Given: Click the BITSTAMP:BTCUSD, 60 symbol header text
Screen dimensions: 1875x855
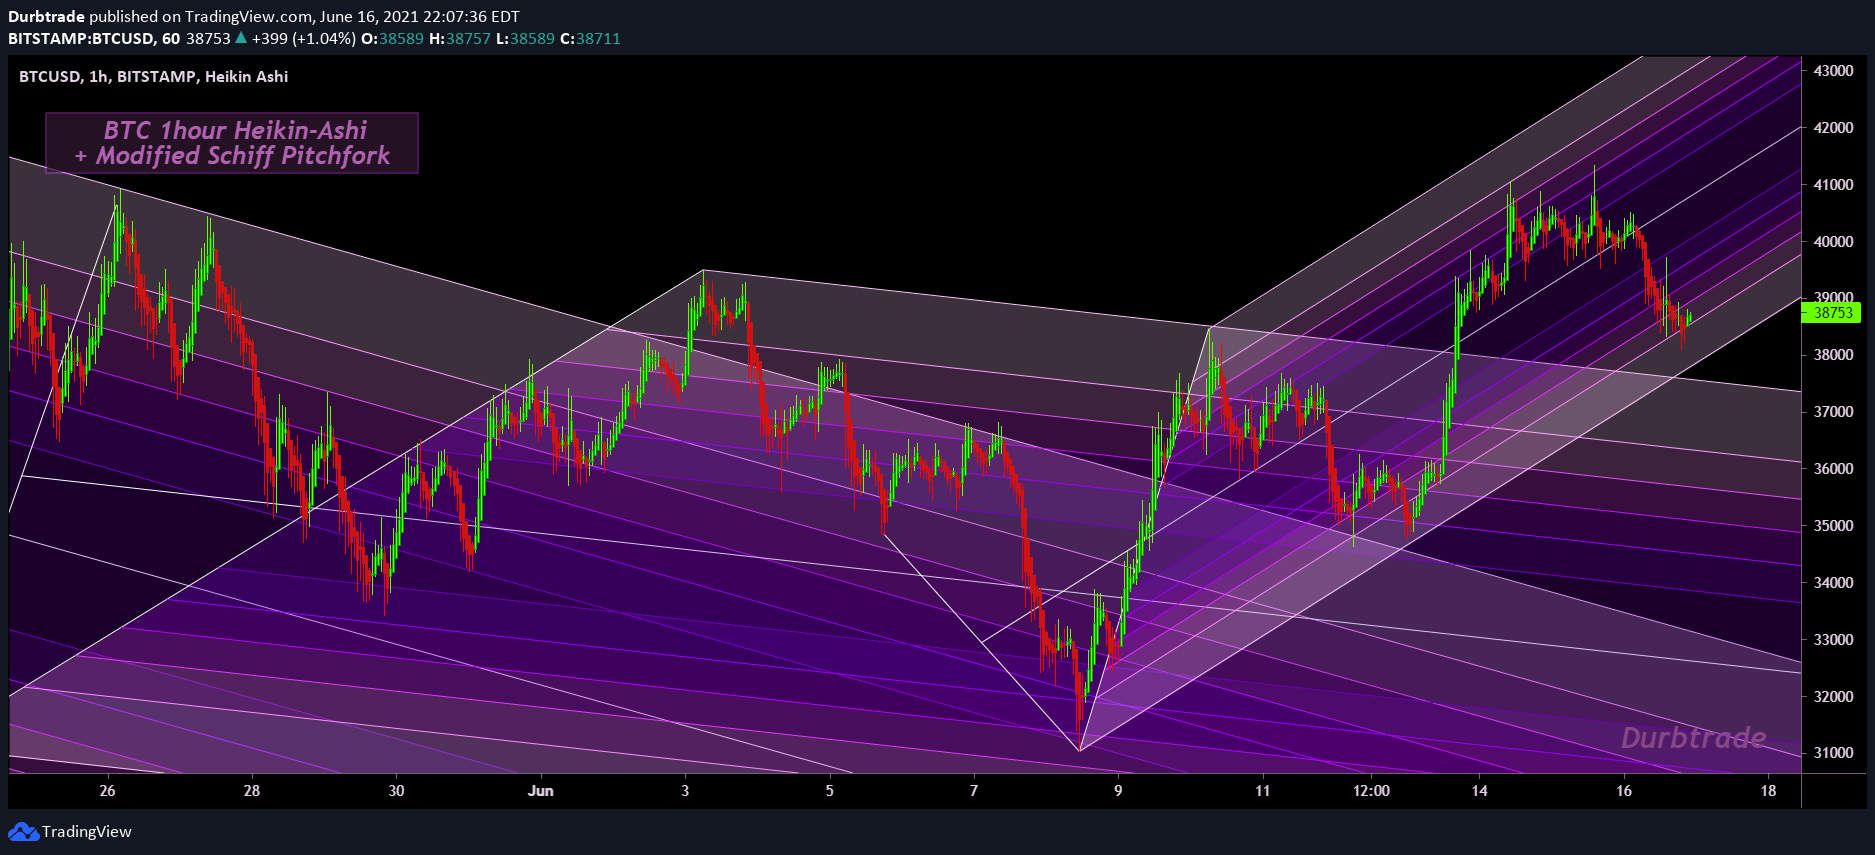Looking at the screenshot, I should 94,39.
